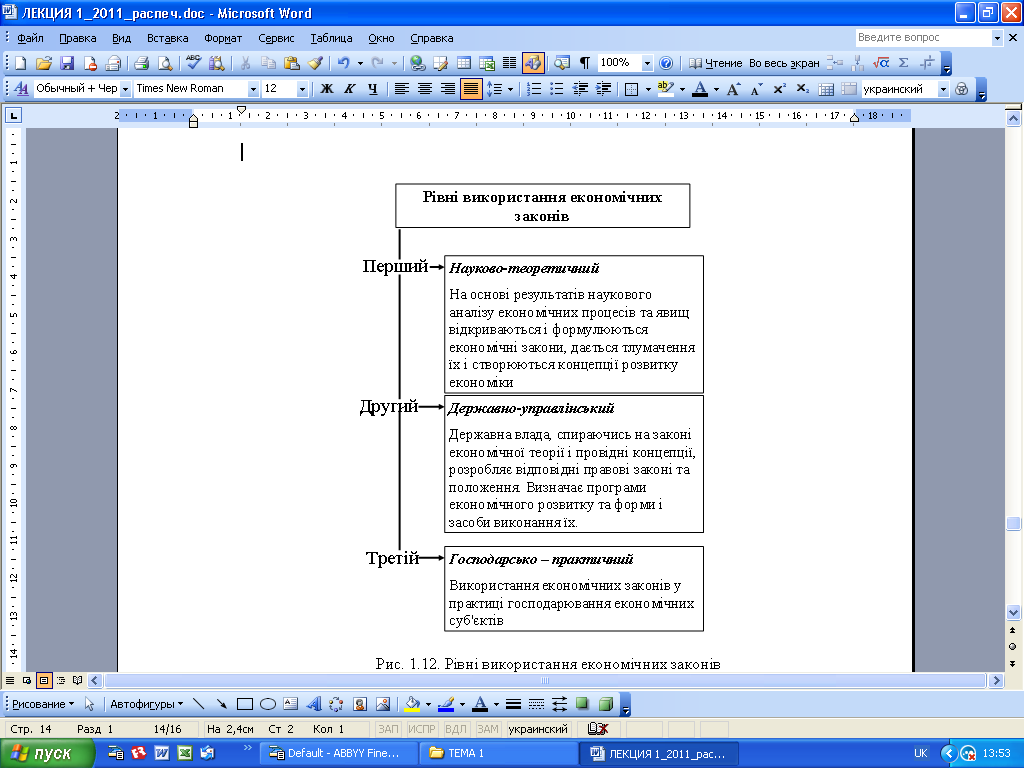Viewport: 1024px width, 768px height.
Task: Undo the last action
Action: coord(344,63)
